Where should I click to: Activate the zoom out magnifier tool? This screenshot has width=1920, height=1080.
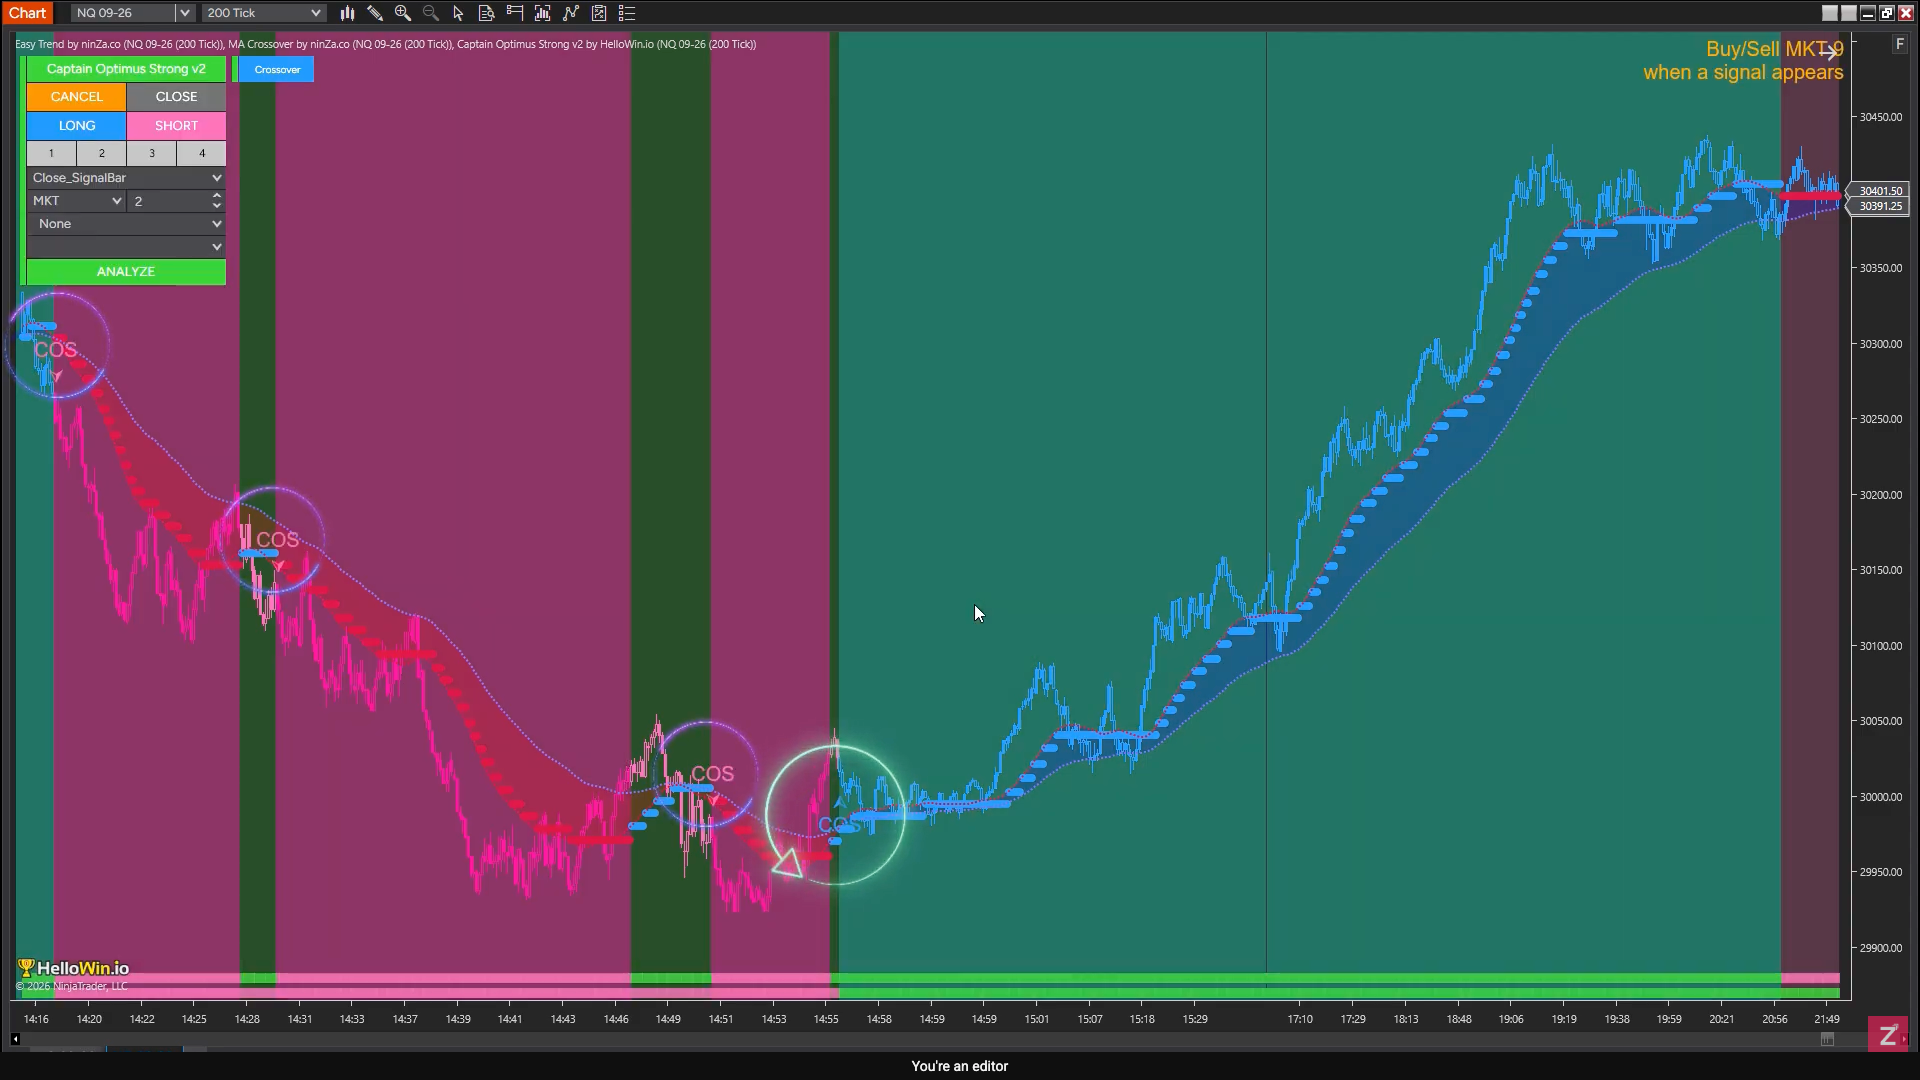(431, 13)
